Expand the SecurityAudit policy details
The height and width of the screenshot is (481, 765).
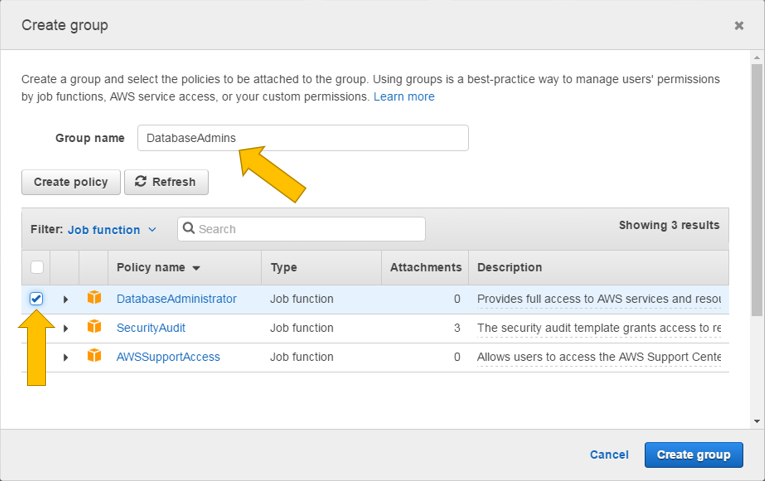coord(65,328)
